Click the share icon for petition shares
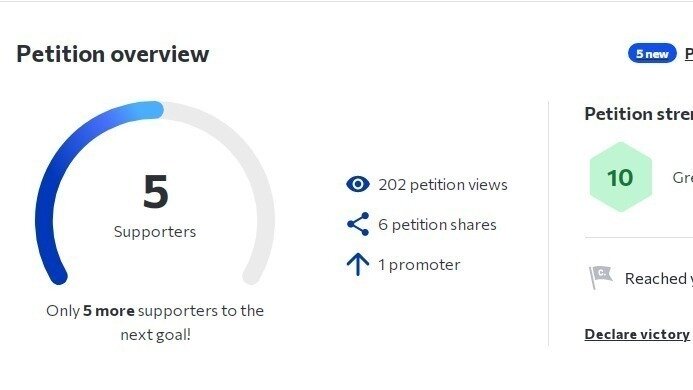693x390 pixels. click(358, 224)
